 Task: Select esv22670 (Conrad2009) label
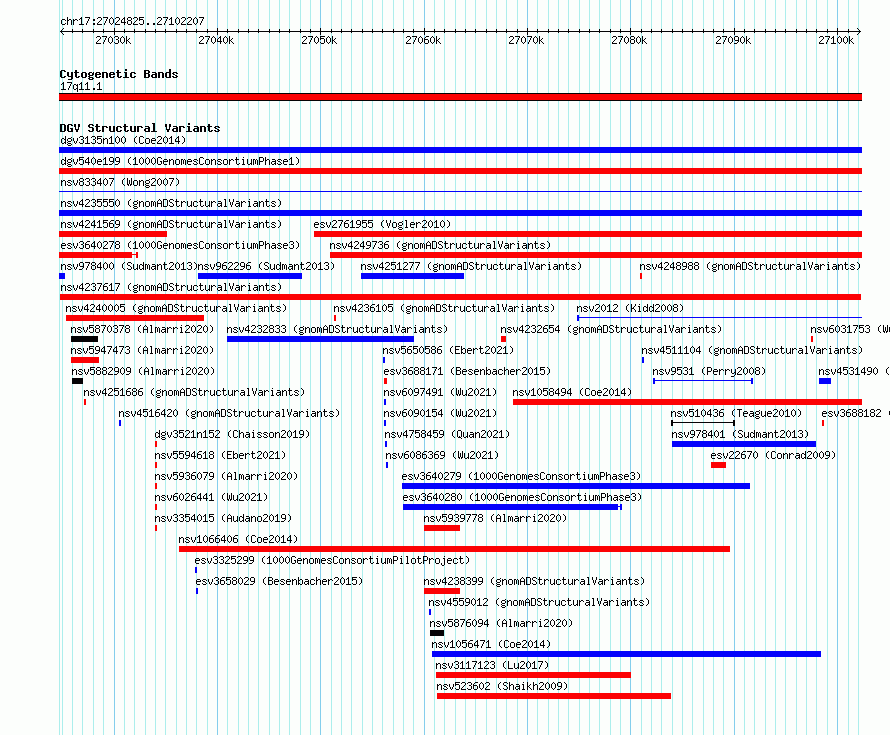click(773, 455)
